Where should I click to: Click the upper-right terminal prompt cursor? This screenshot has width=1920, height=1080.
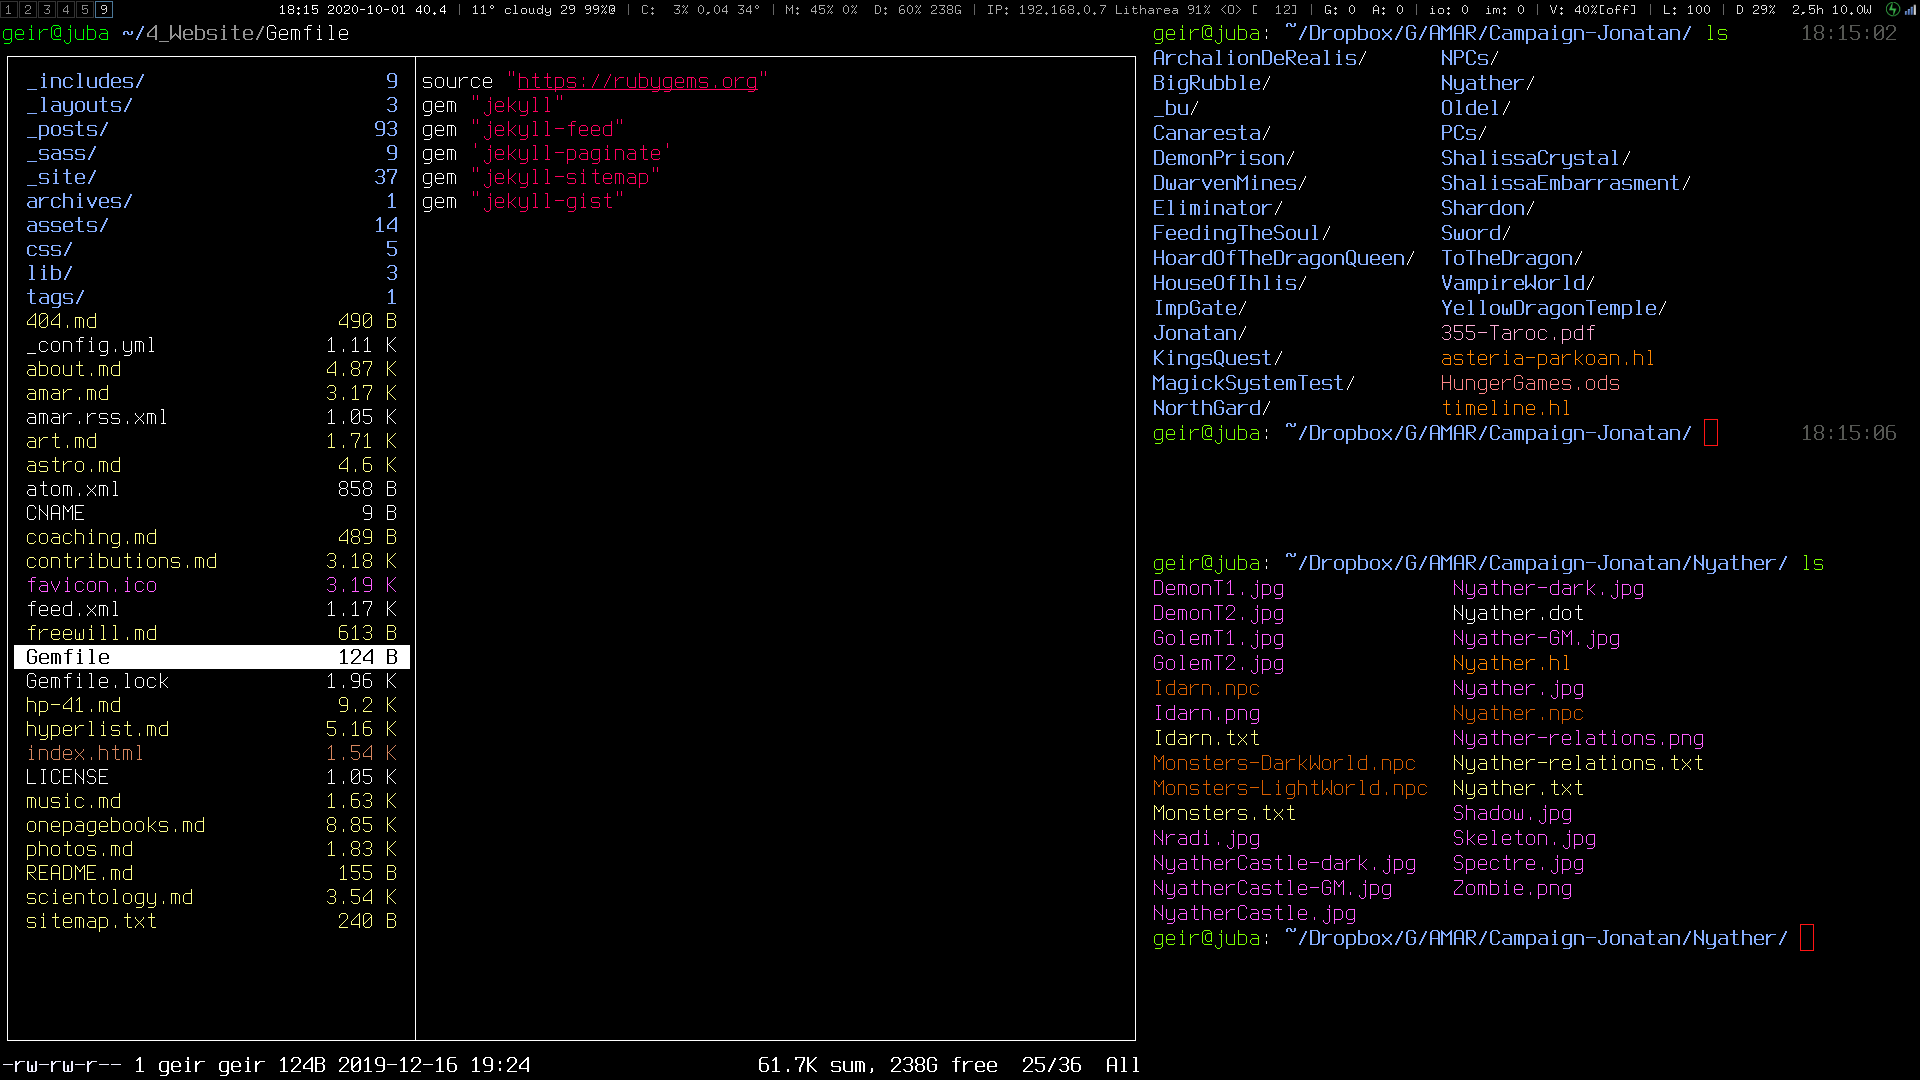(x=1711, y=433)
